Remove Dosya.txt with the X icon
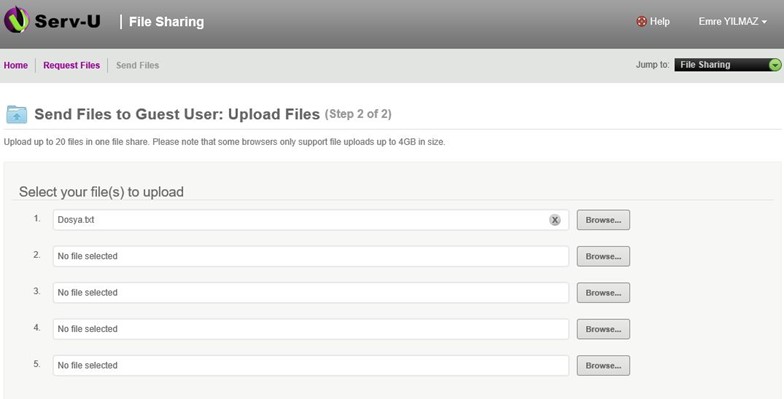This screenshot has height=399, width=784. pos(554,220)
